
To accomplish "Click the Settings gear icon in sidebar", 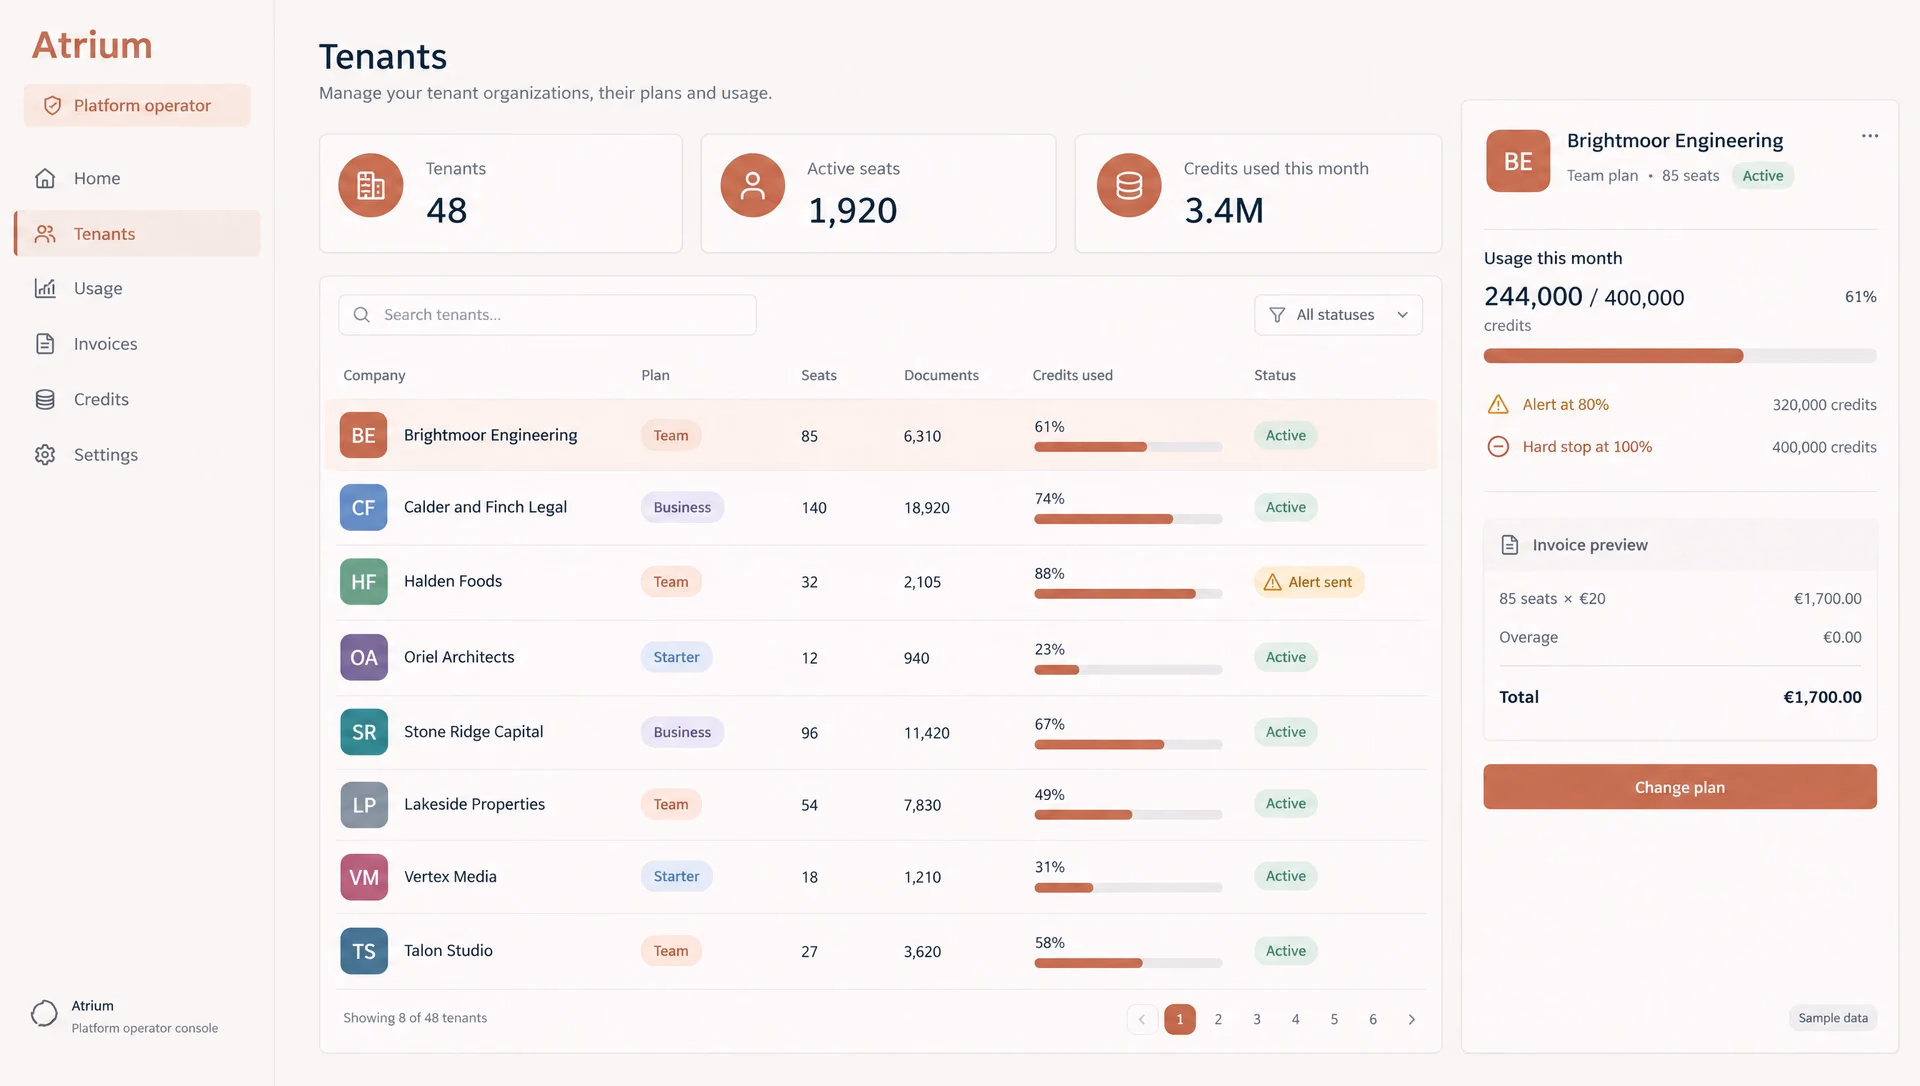I will click(45, 455).
